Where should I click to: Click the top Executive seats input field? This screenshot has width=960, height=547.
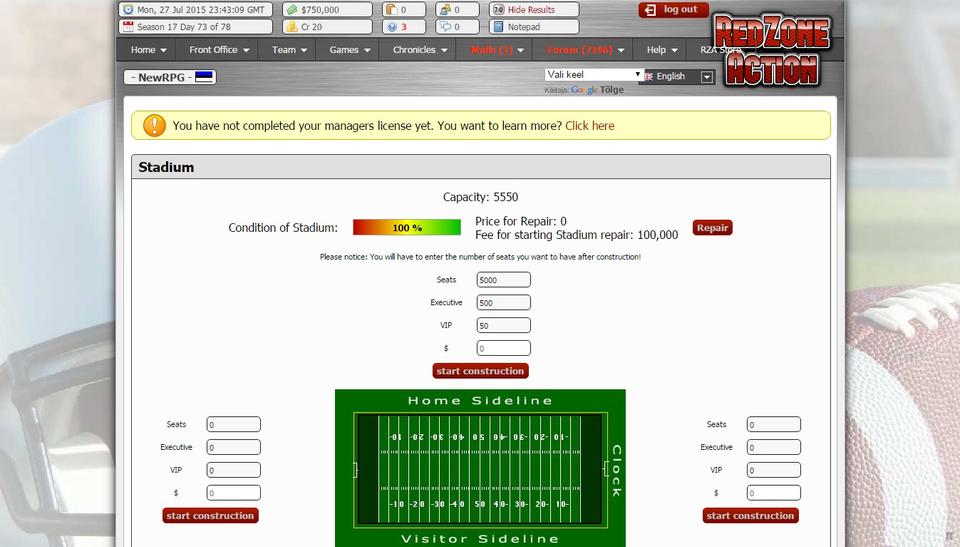tap(503, 303)
